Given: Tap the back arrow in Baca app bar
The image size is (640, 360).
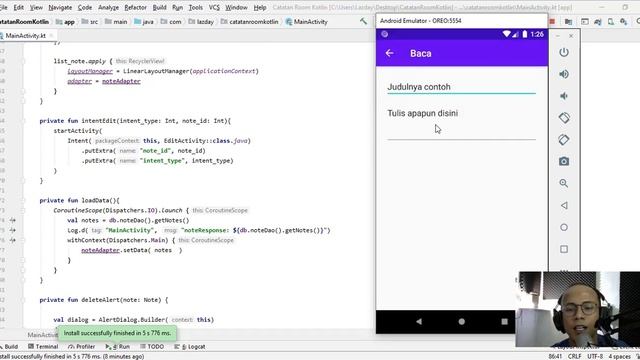Looking at the screenshot, I should [x=389, y=53].
